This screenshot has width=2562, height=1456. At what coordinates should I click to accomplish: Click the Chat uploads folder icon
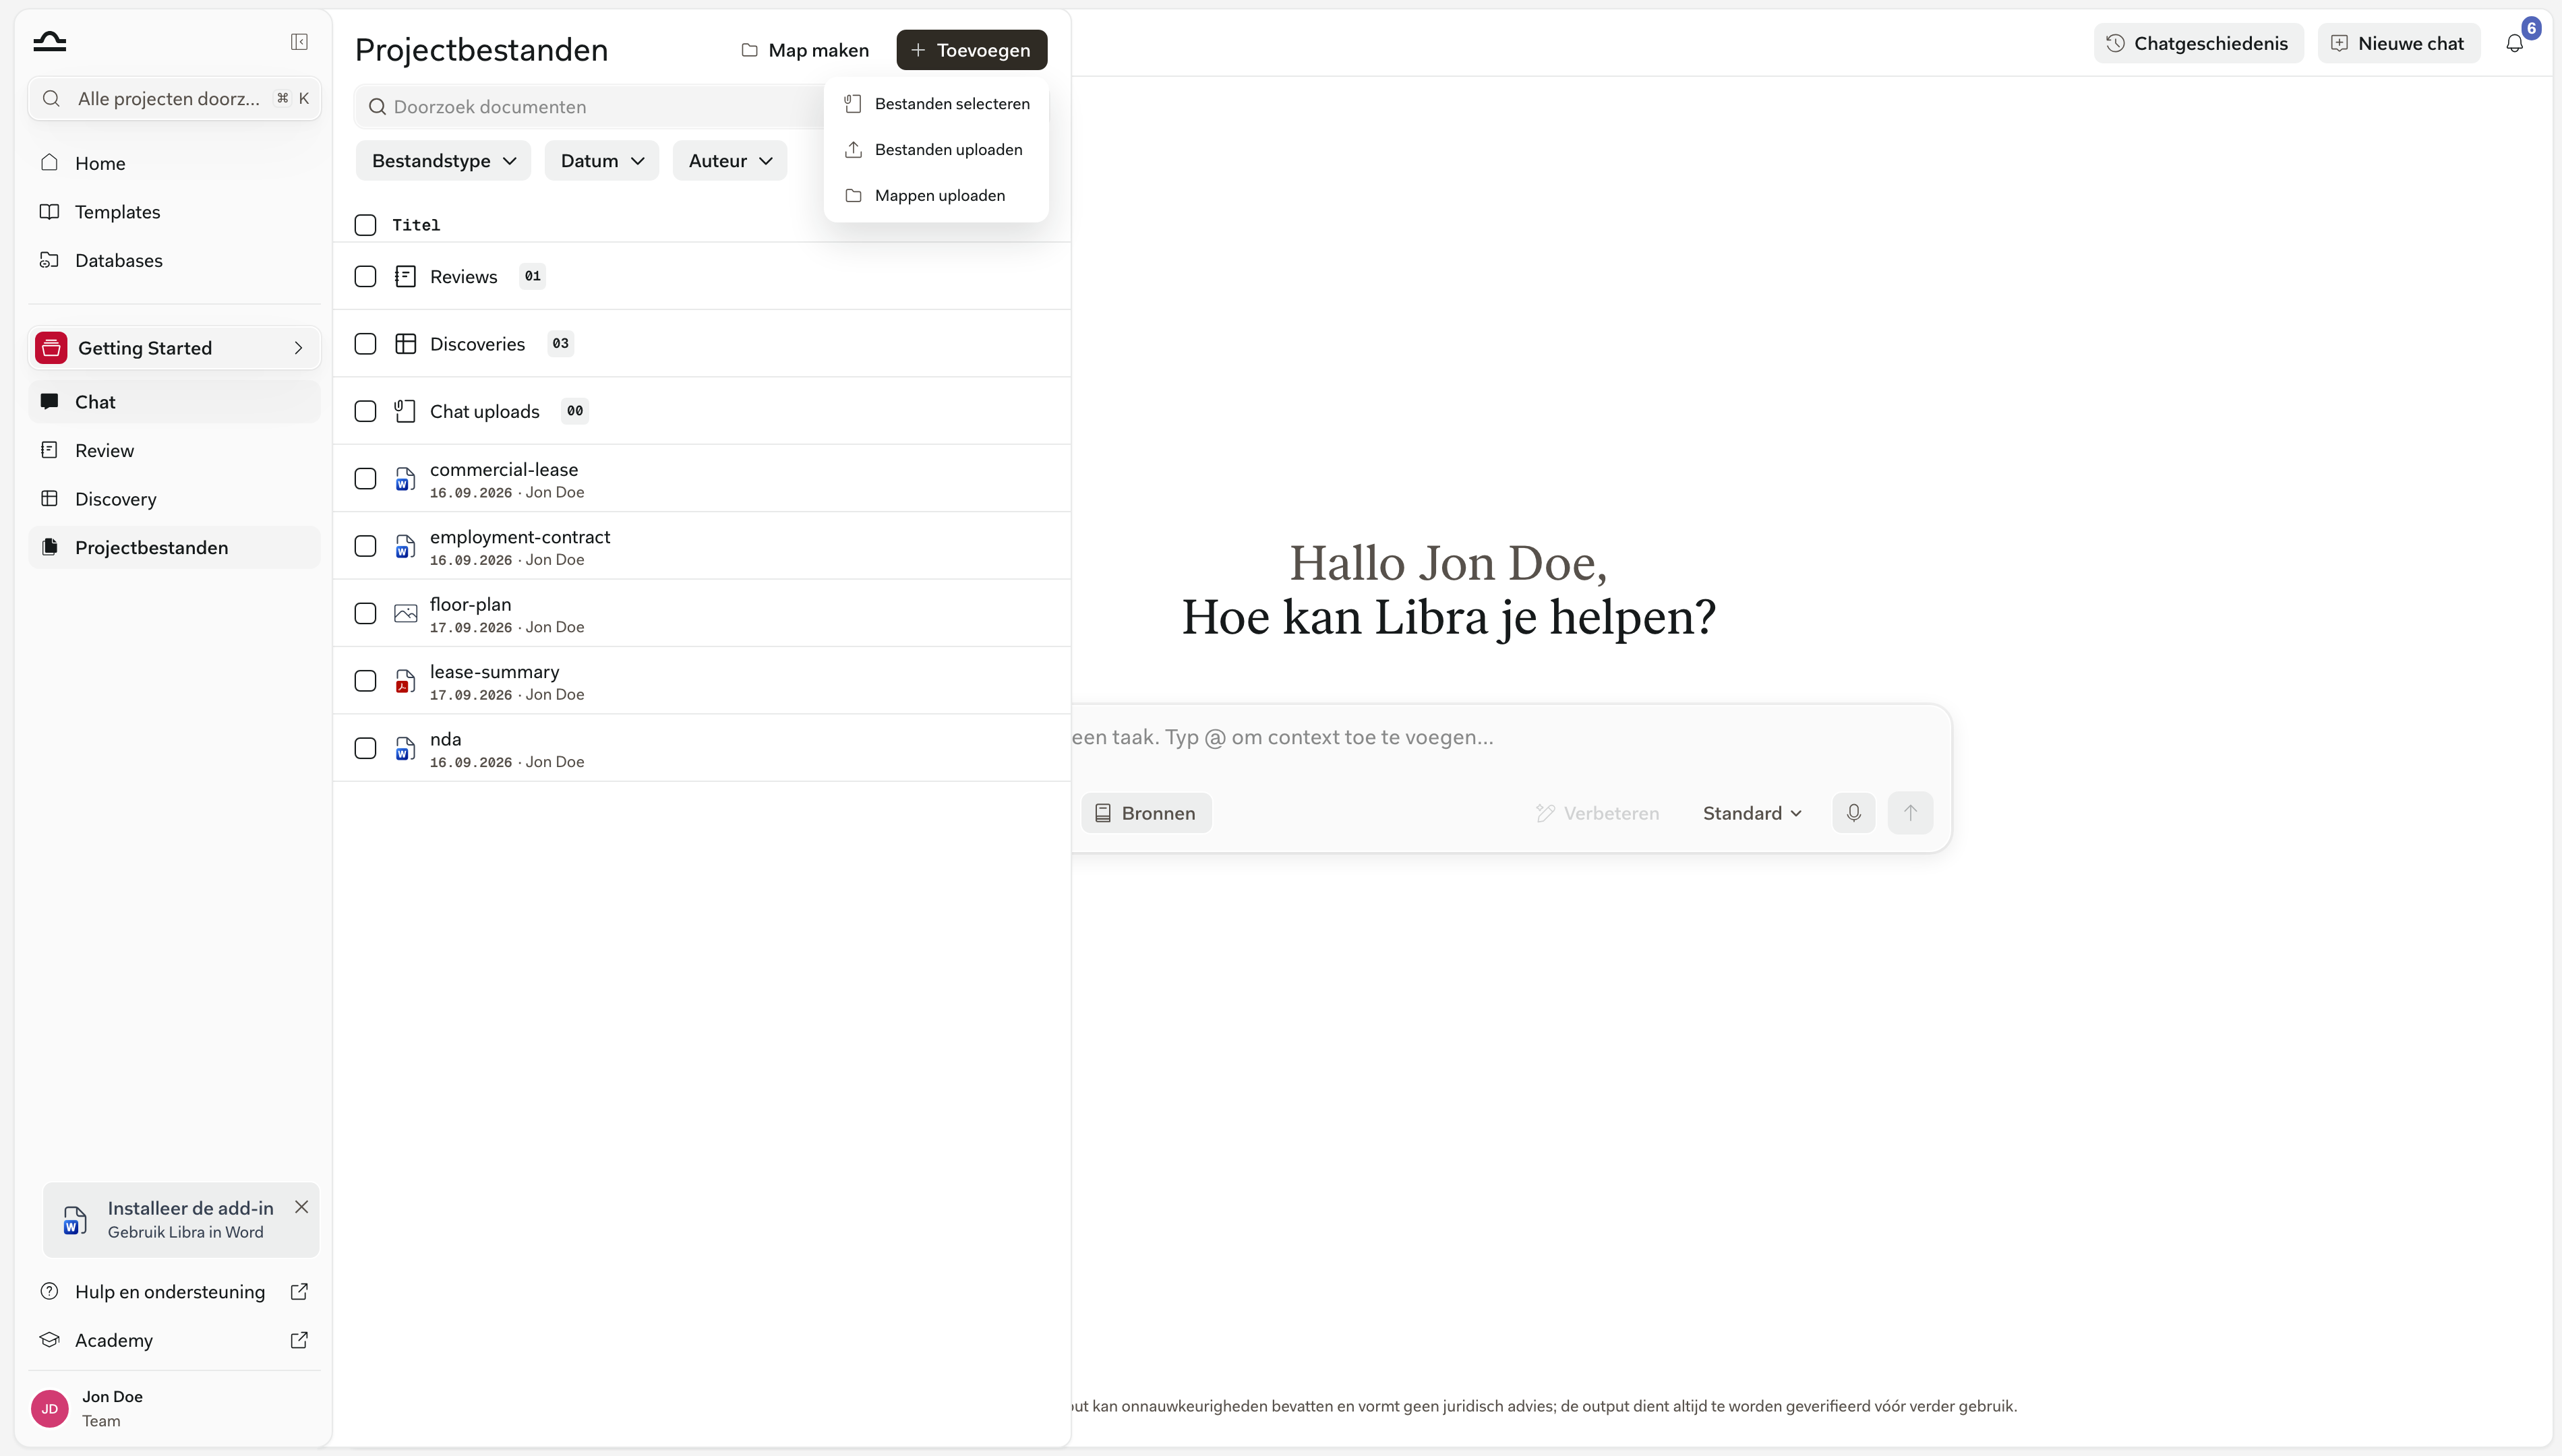405,411
